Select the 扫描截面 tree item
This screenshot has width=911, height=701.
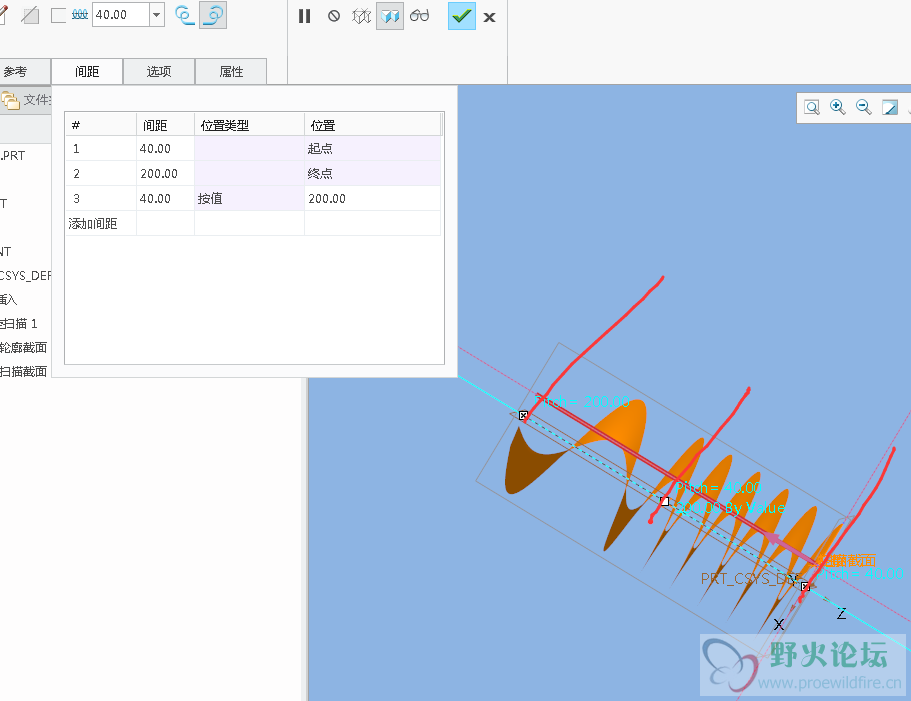(x=23, y=371)
